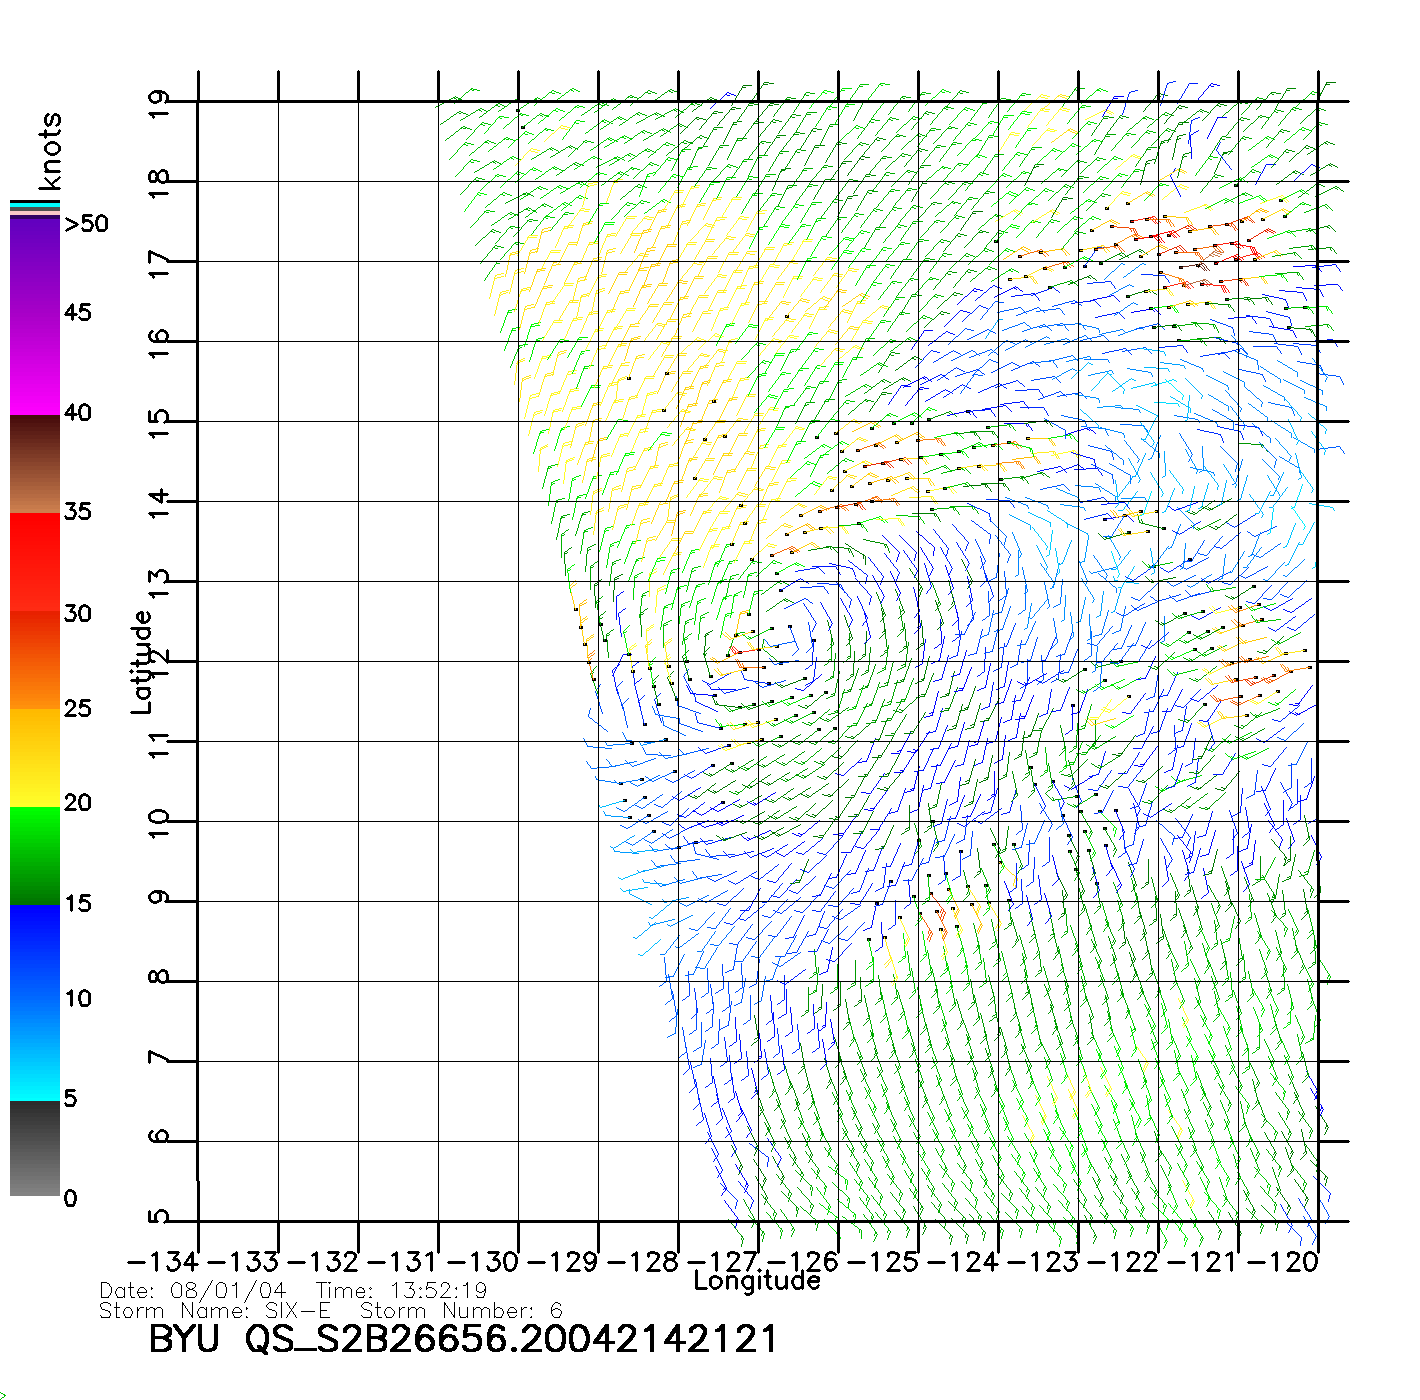Click the 'Longitude' axis label
Viewport: 1420px width, 1400px height.
(757, 1281)
